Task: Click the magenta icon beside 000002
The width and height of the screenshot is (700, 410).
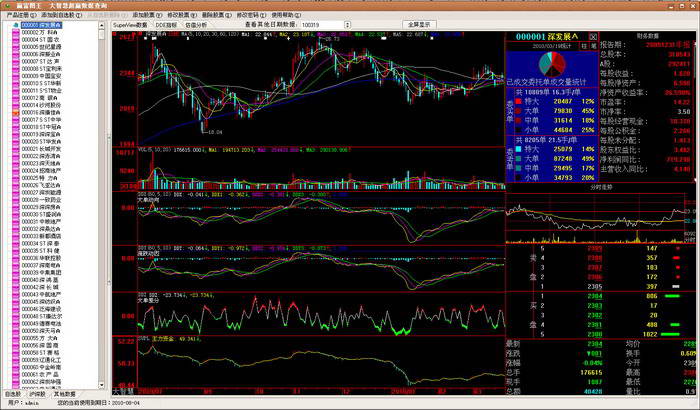Action: click(16, 33)
